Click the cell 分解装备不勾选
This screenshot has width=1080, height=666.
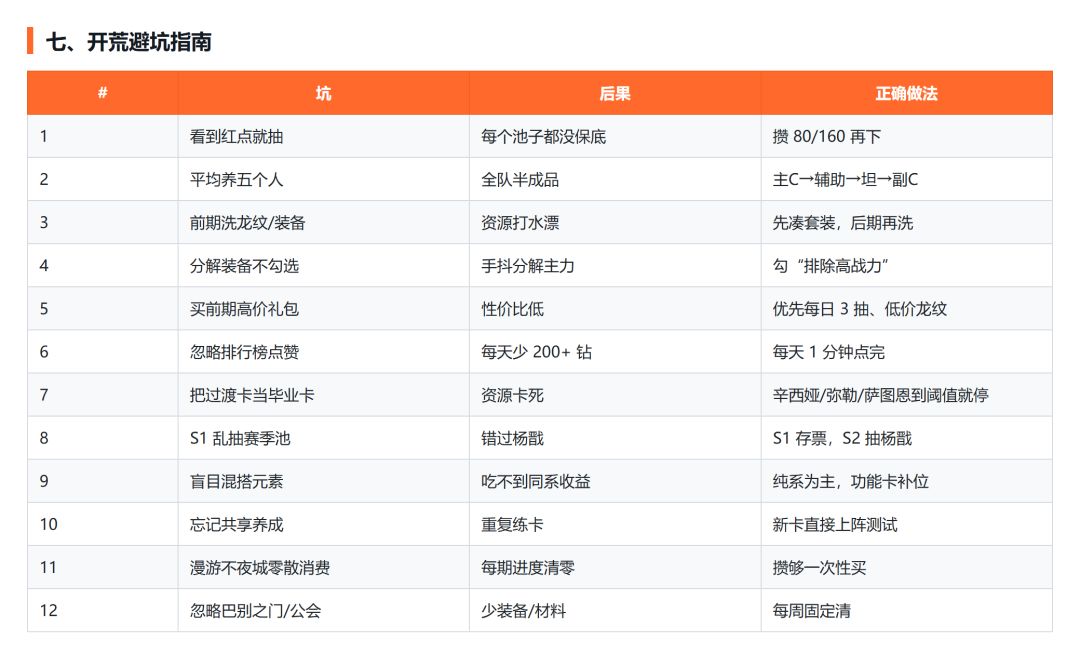point(324,266)
